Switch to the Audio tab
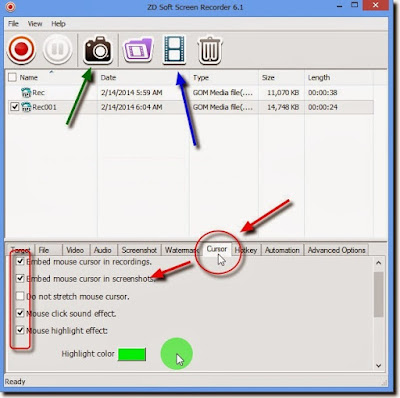This screenshot has height=398, width=400. (103, 250)
